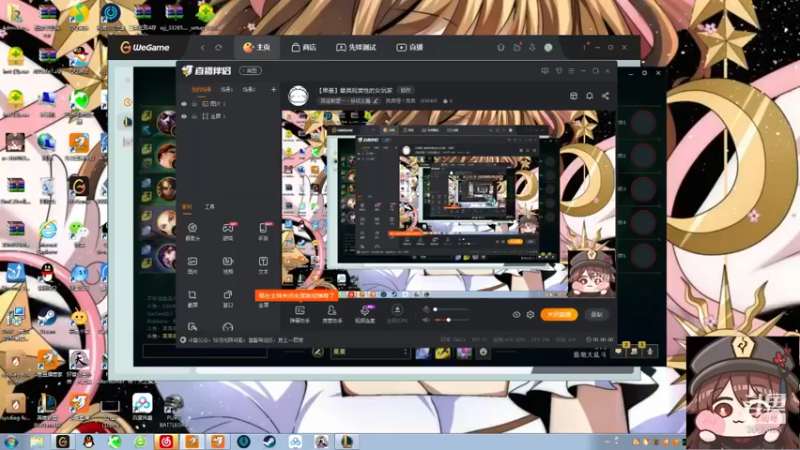Open WeGame 先锋测试 tab

click(356, 47)
